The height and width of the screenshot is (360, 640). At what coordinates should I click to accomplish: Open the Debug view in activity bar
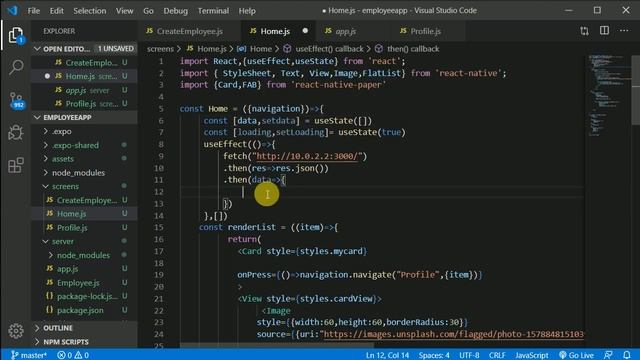[x=16, y=133]
